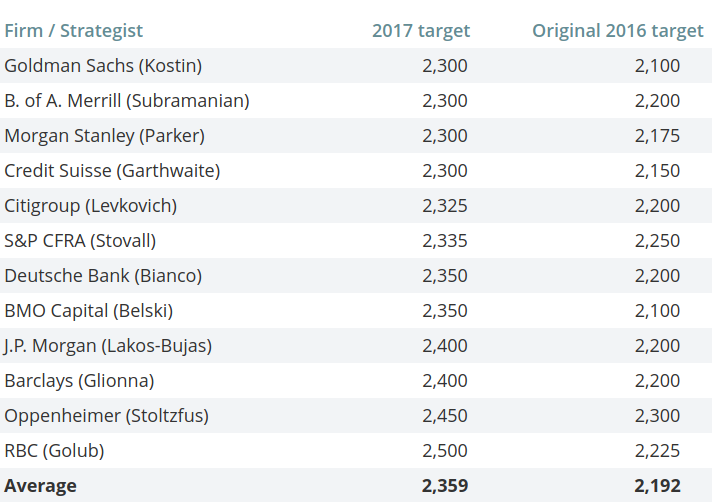Click the RBC (Golub) cell
The width and height of the screenshot is (712, 502).
(54, 451)
